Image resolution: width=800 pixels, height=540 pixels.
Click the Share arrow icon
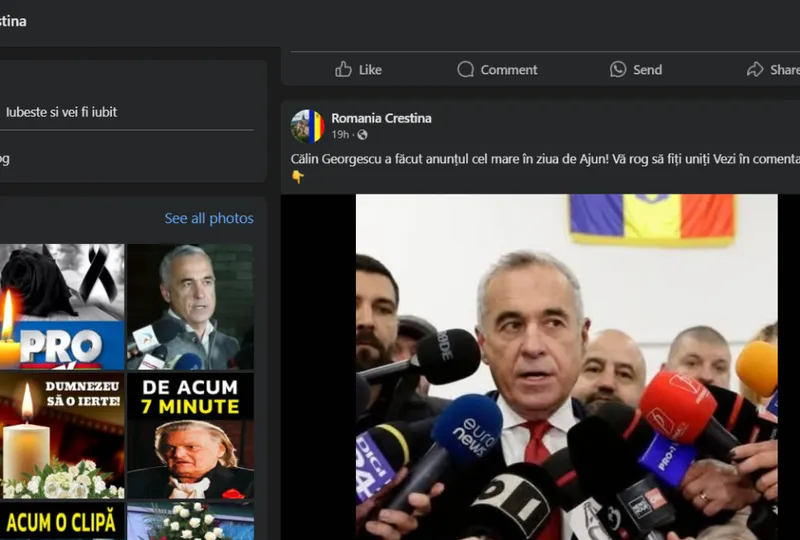pyautogui.click(x=755, y=69)
